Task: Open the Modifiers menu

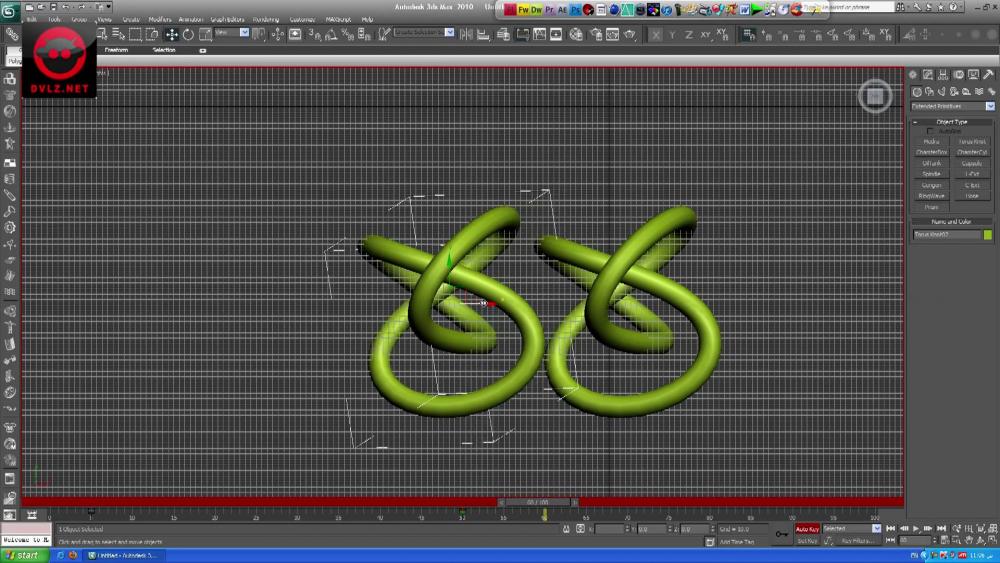Action: [x=160, y=19]
